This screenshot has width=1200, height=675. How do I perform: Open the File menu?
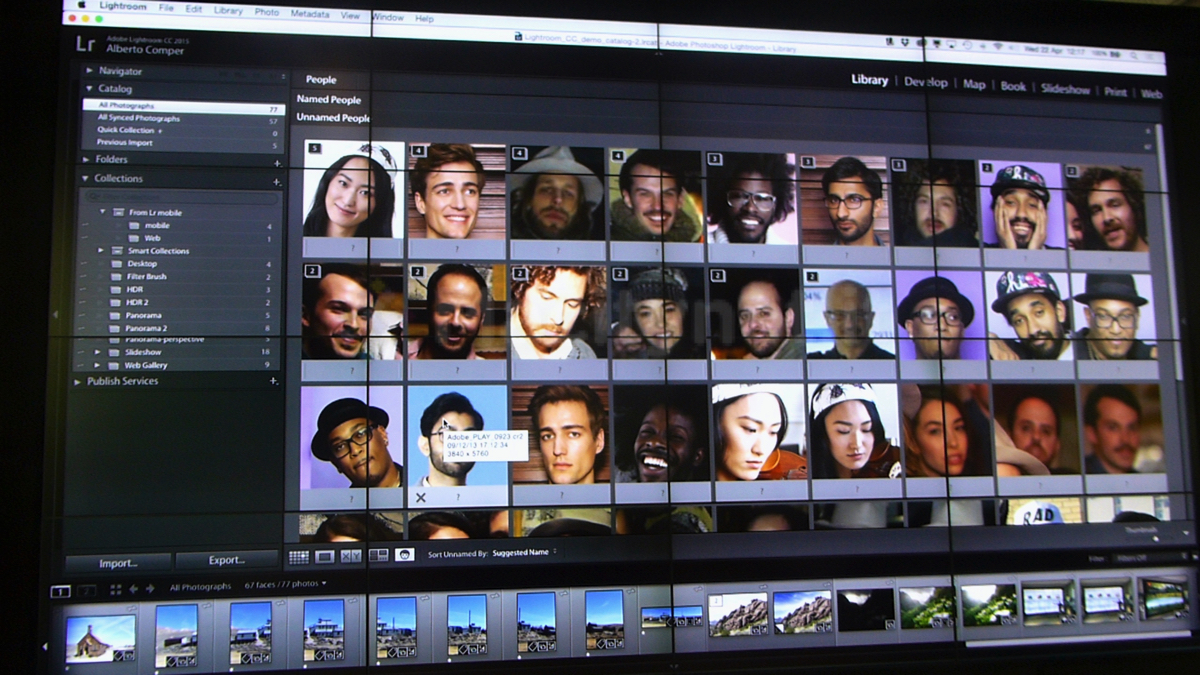[x=166, y=8]
